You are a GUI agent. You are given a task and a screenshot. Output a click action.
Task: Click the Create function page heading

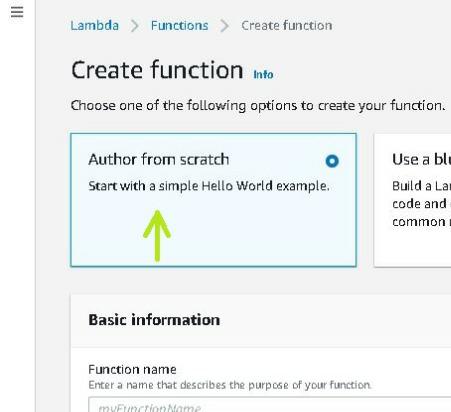(157, 70)
